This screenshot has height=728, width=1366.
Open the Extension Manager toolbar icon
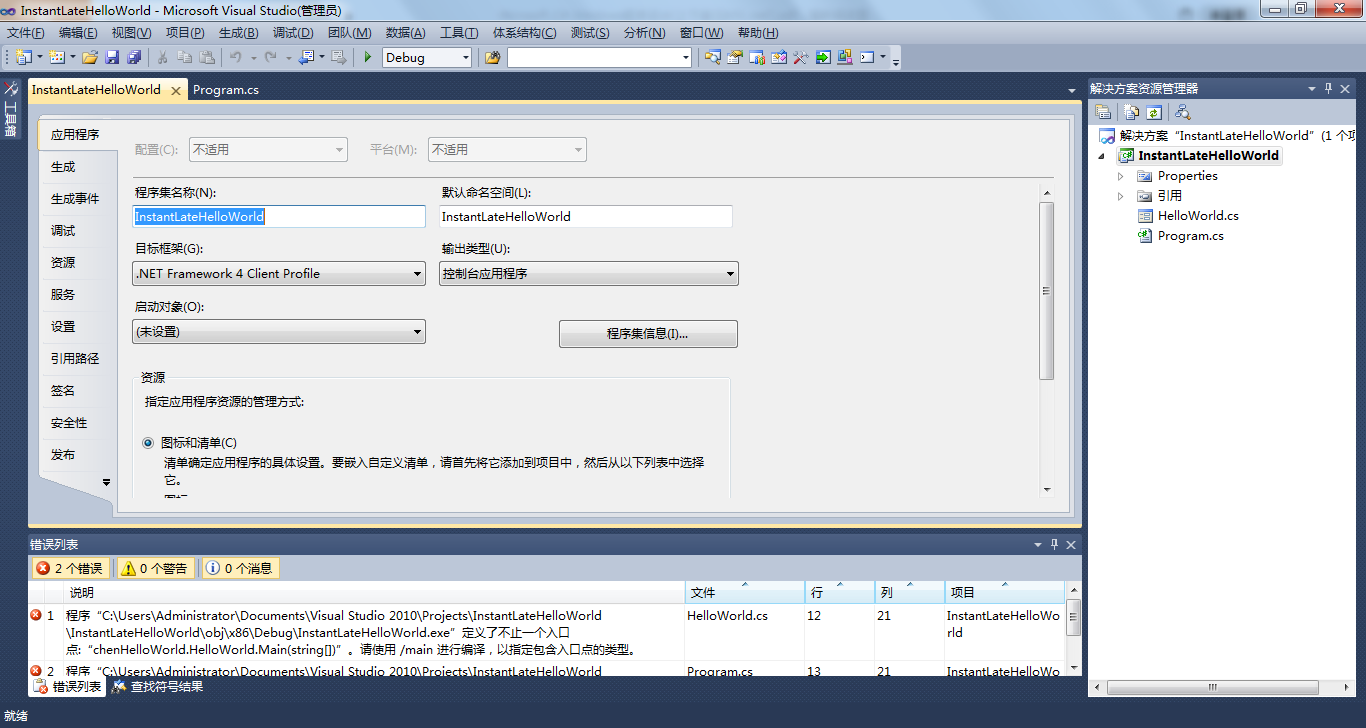click(845, 57)
